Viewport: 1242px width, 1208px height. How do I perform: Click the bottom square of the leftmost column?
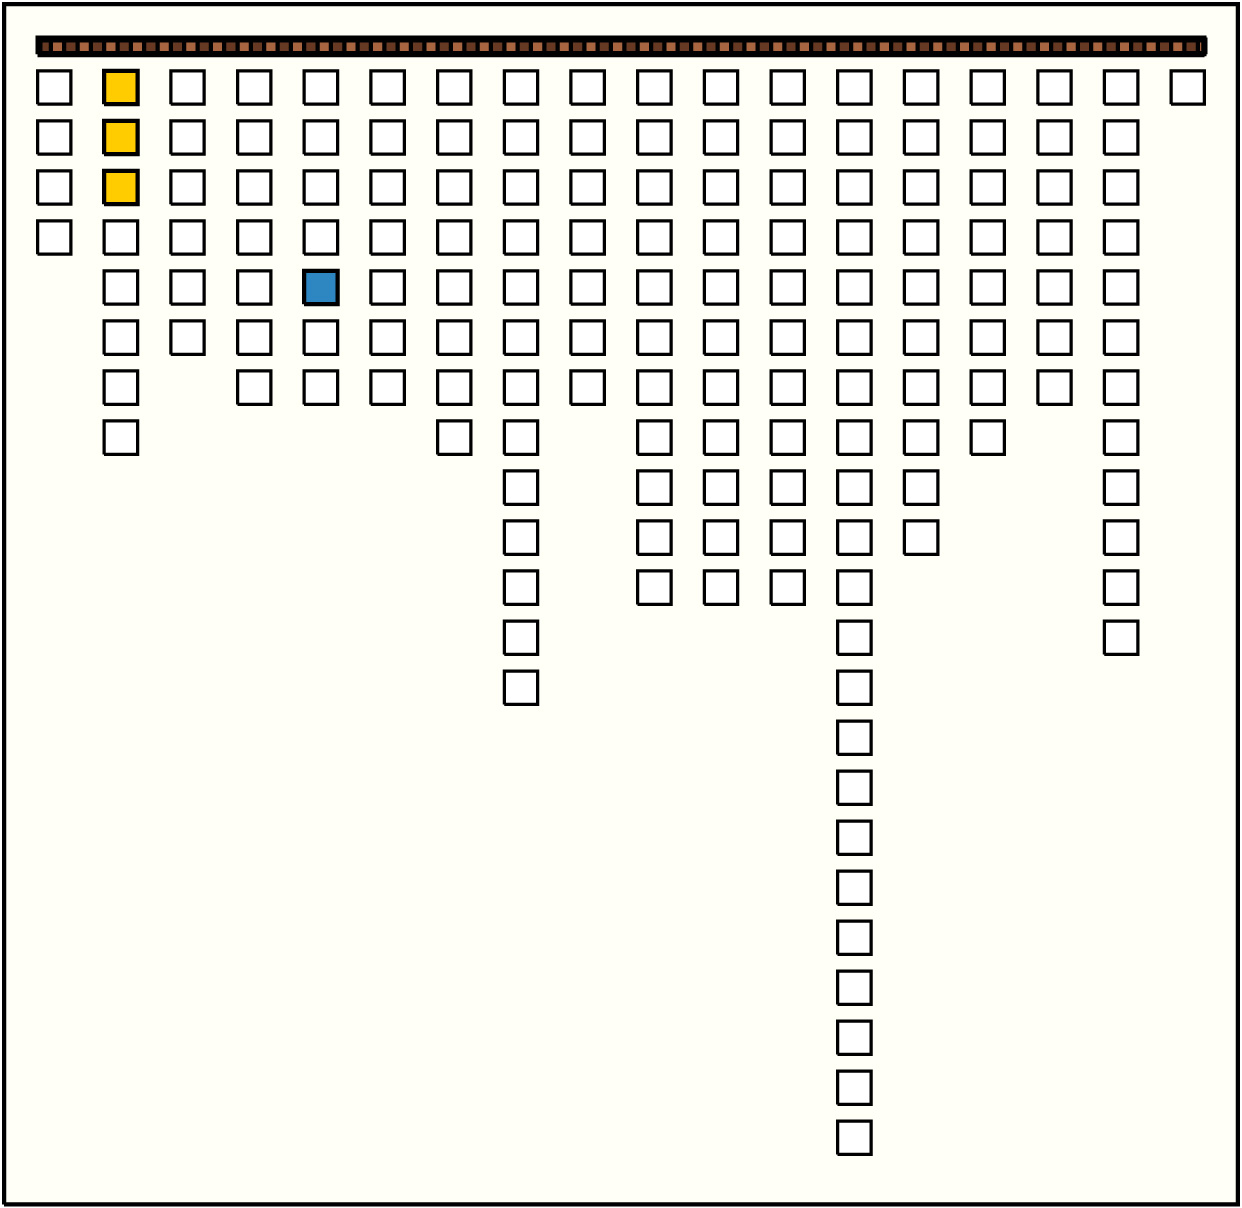54,238
